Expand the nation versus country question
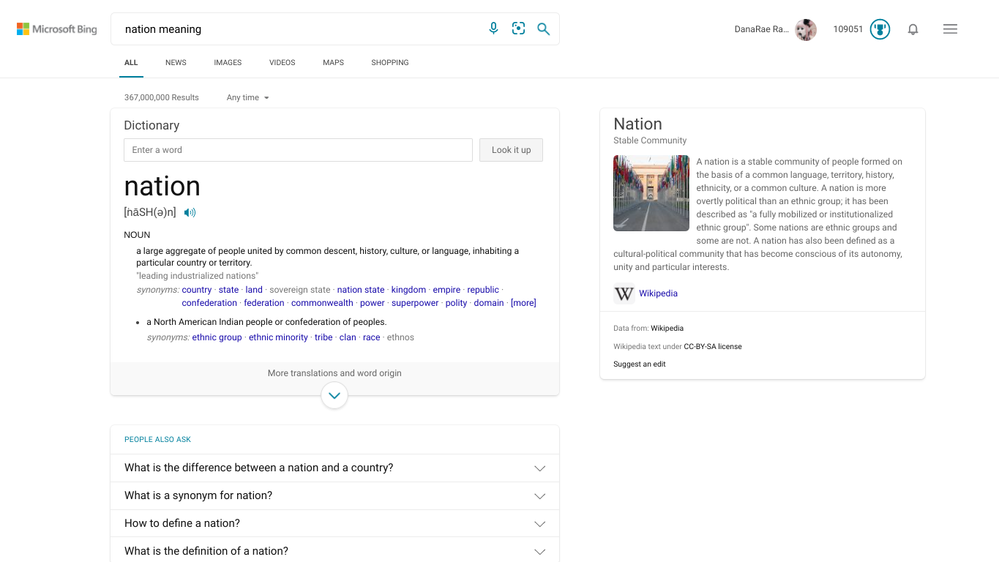The height and width of the screenshot is (562, 999). click(334, 468)
